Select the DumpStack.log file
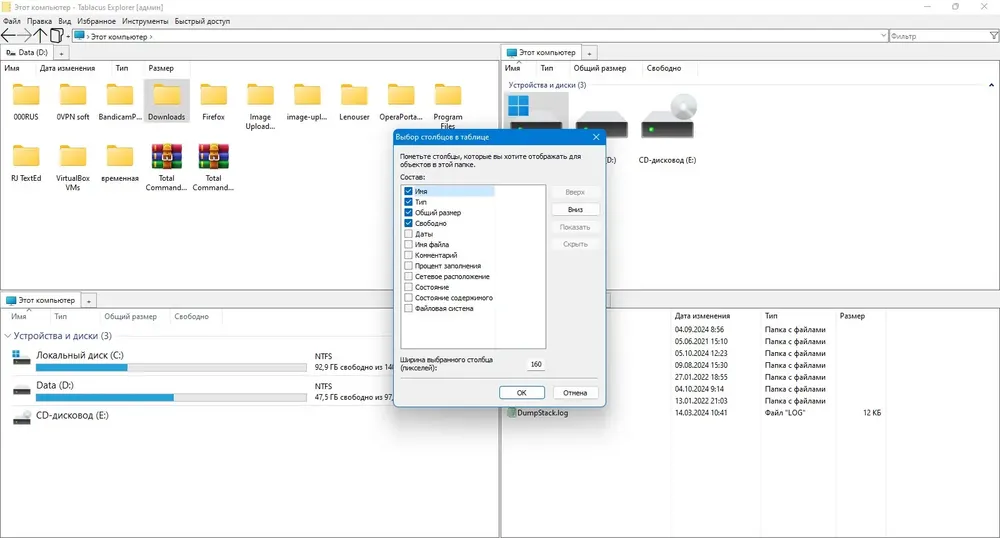The image size is (1000, 538). 538,413
